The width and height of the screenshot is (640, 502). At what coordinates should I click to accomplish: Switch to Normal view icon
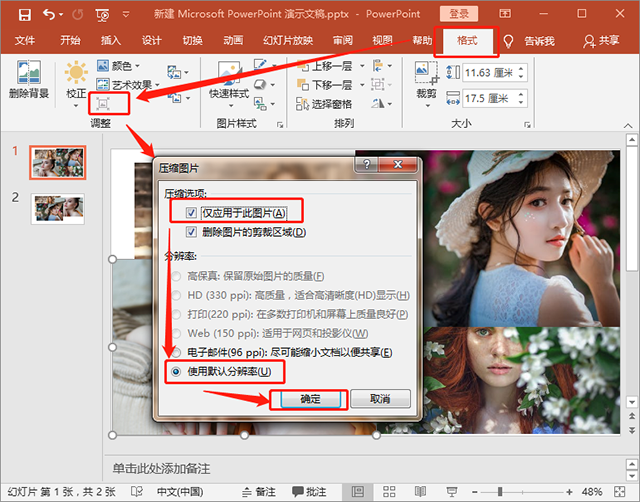pyautogui.click(x=358, y=491)
